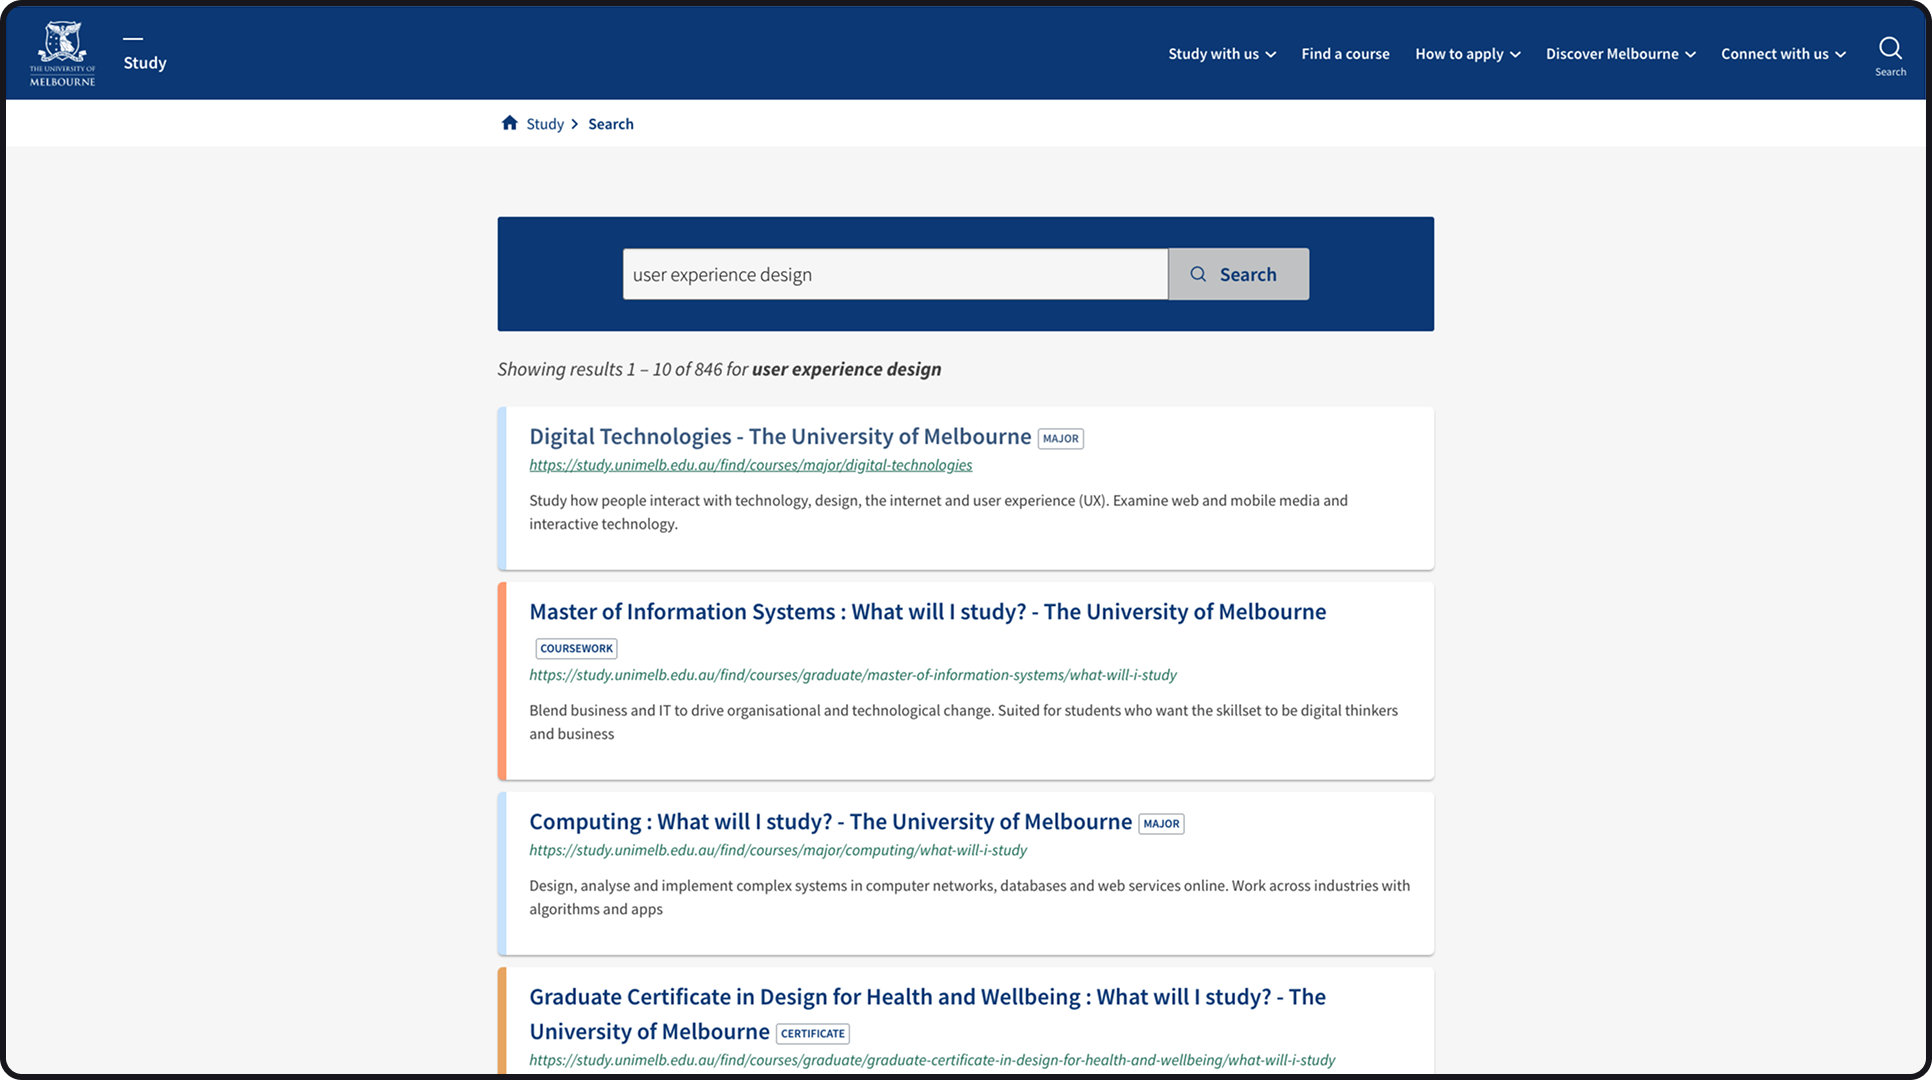
Task: Click the Search button beside the query
Action: (x=1238, y=274)
